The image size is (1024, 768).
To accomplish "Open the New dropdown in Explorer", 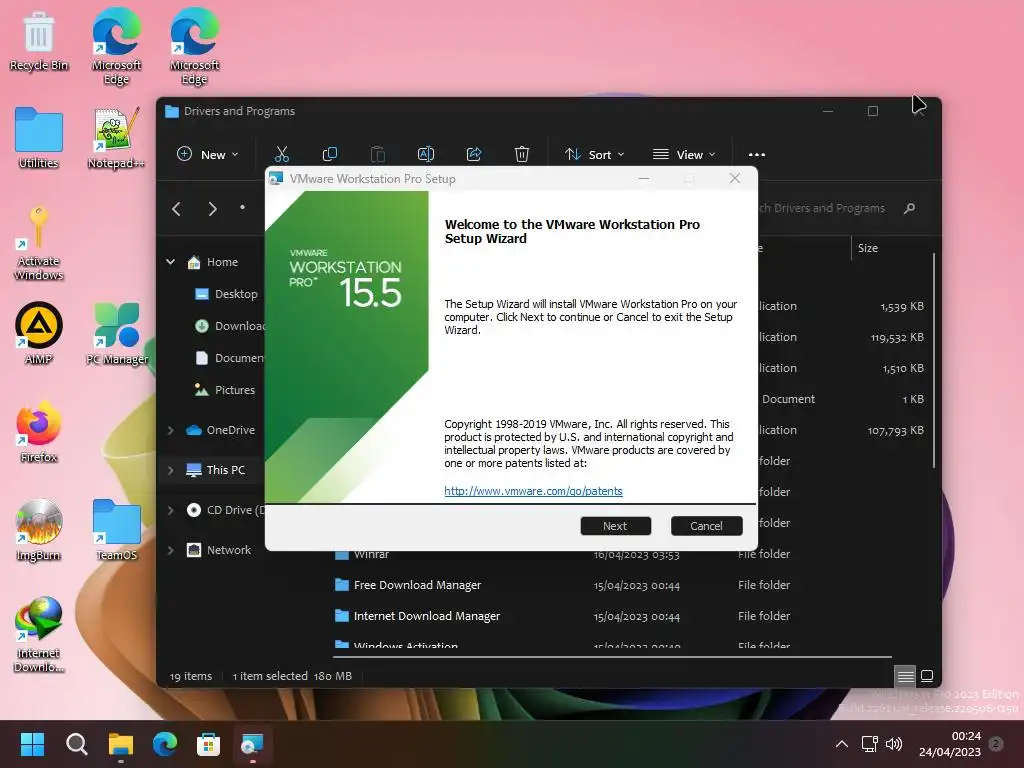I will pyautogui.click(x=208, y=155).
